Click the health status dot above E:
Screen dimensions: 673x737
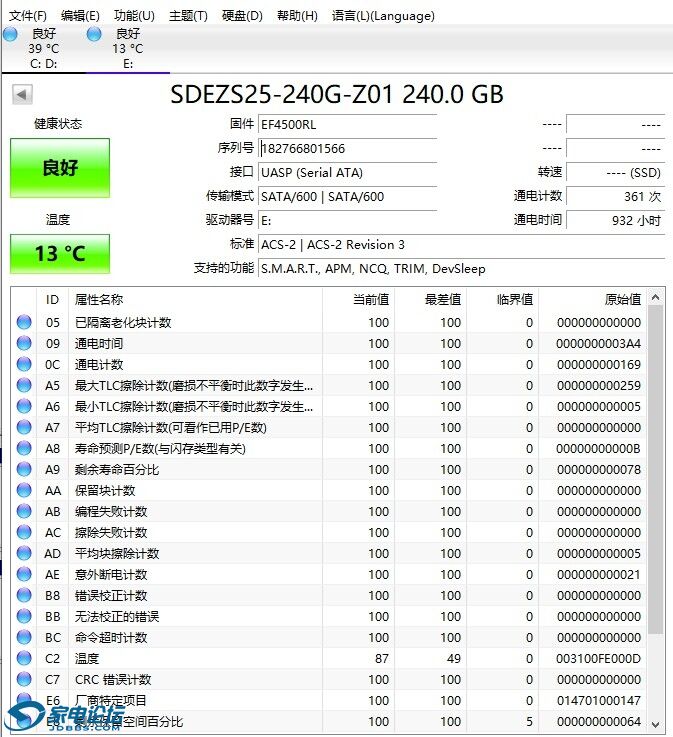click(x=94, y=34)
